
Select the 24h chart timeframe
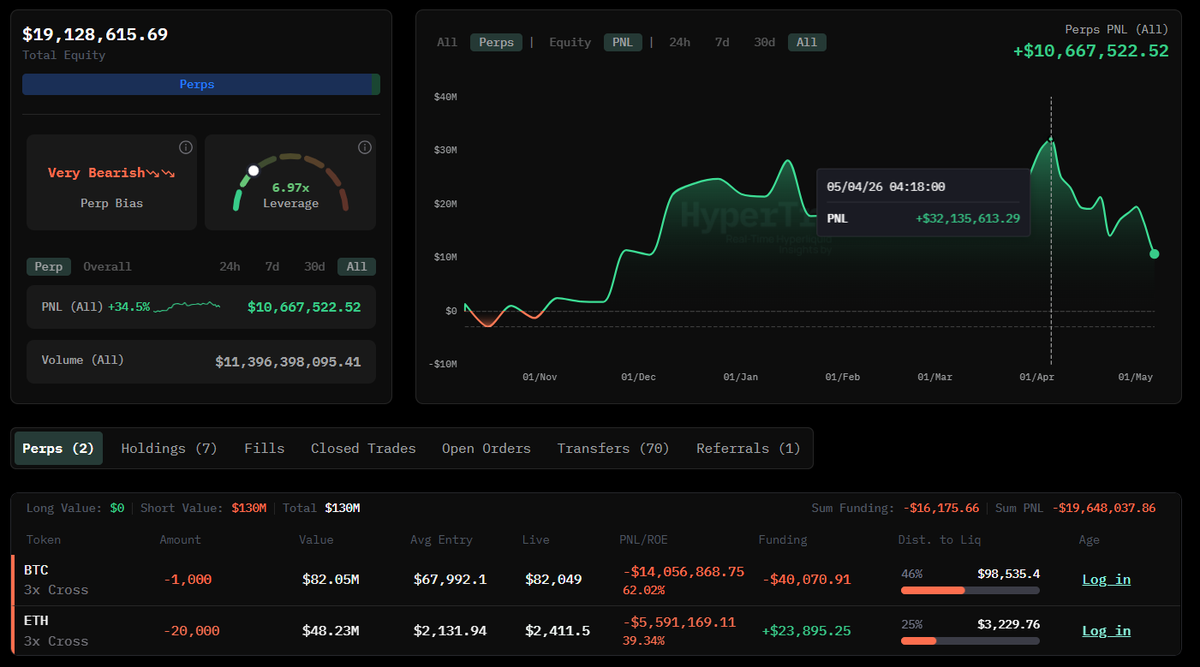click(679, 42)
